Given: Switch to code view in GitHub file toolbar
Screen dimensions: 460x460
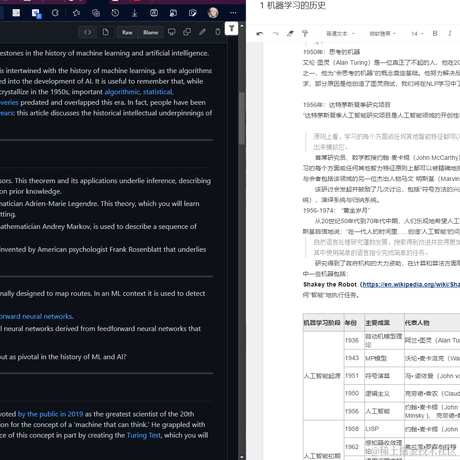Looking at the screenshot, I should click(x=88, y=32).
